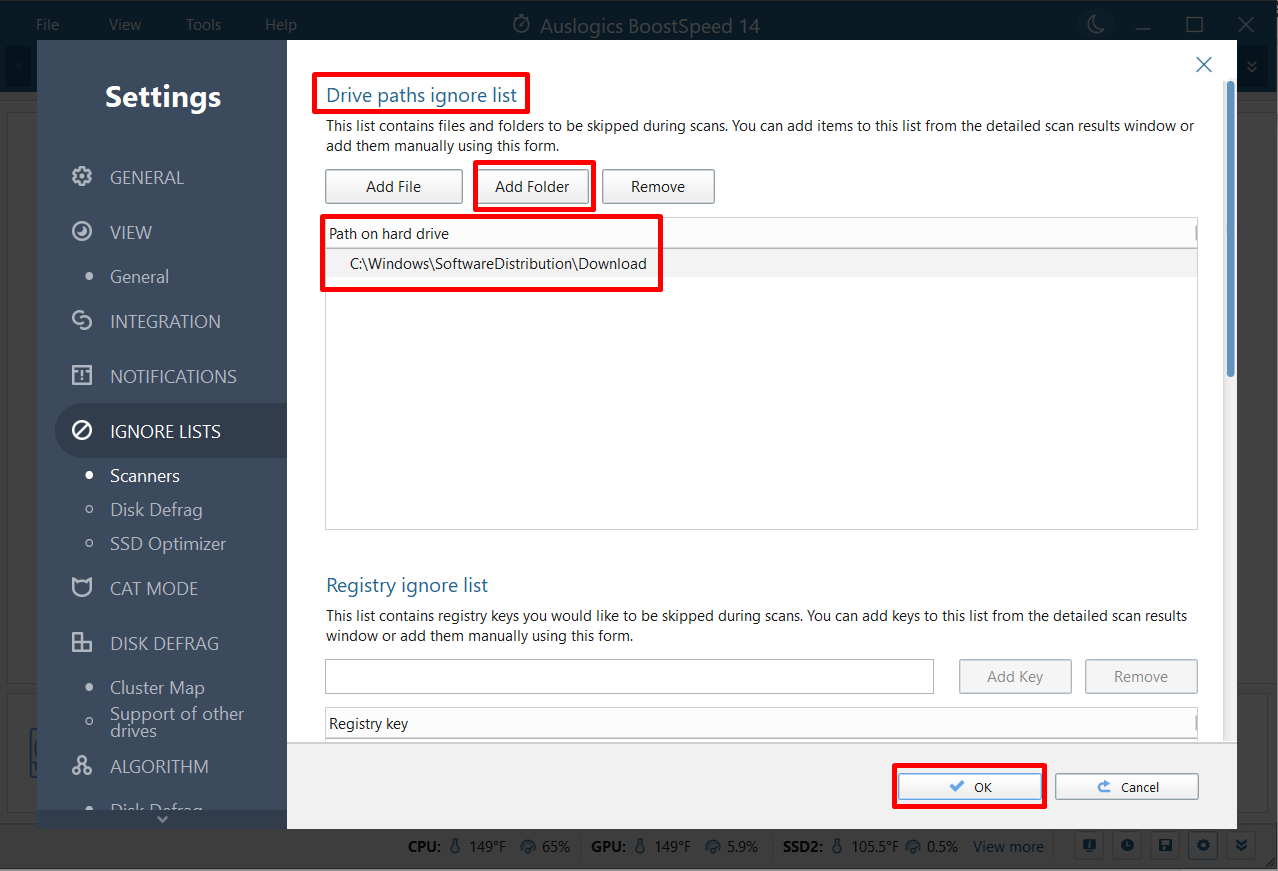Open General subsection under VIEW
Screen dimensions: 1278x871
tap(139, 277)
